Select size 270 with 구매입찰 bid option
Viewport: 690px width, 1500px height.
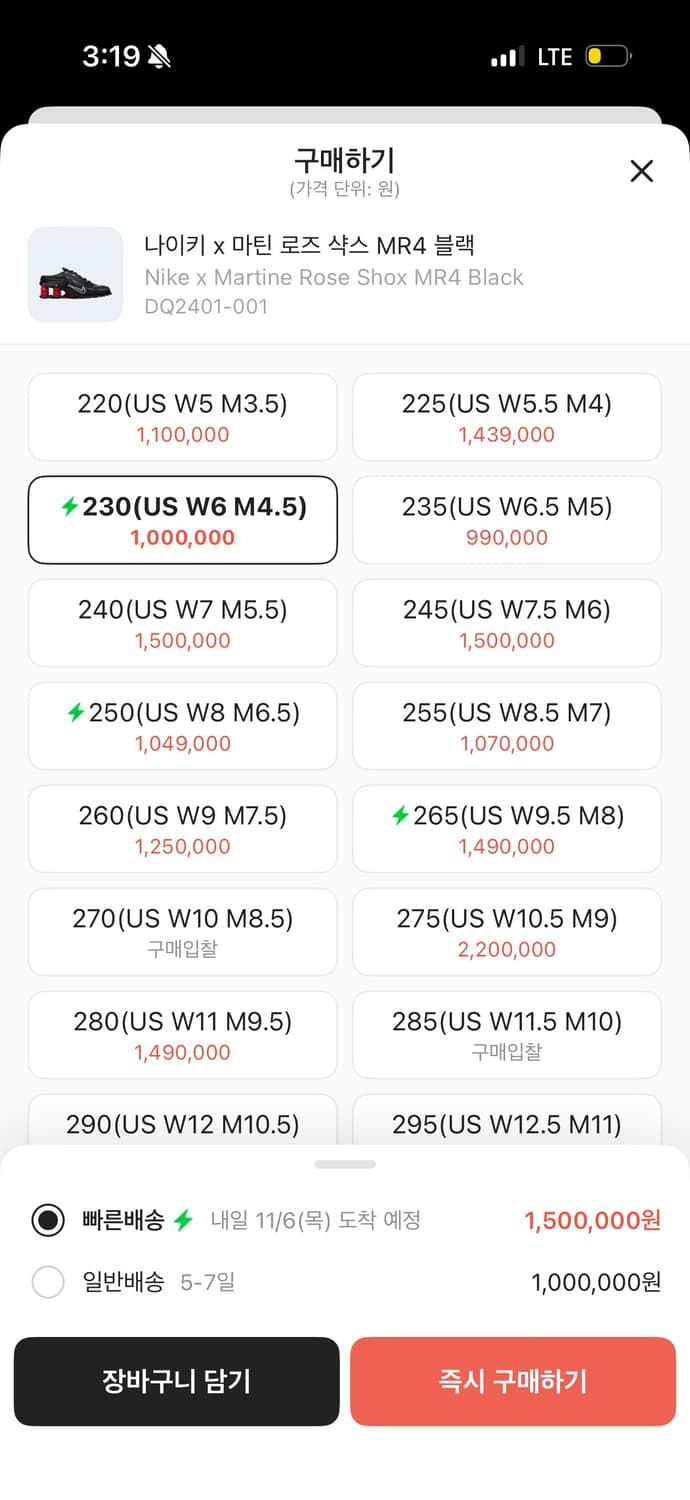click(183, 932)
